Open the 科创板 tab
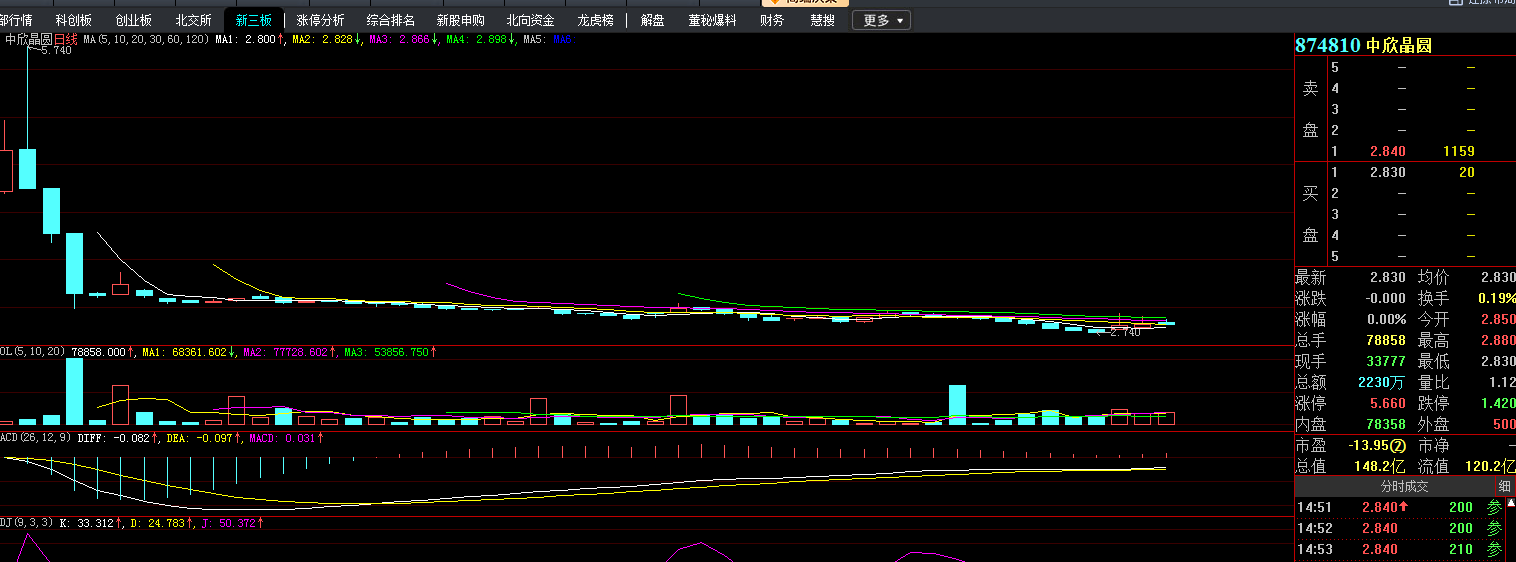 [x=74, y=20]
